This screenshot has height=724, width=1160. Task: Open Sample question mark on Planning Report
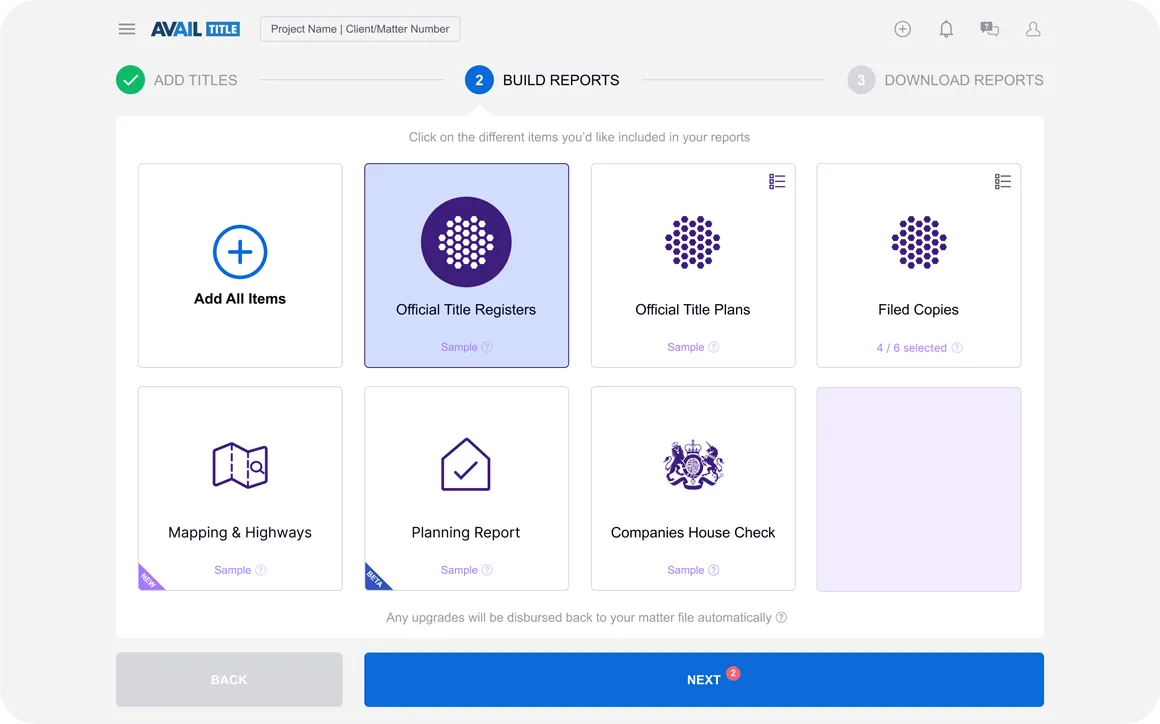[489, 570]
